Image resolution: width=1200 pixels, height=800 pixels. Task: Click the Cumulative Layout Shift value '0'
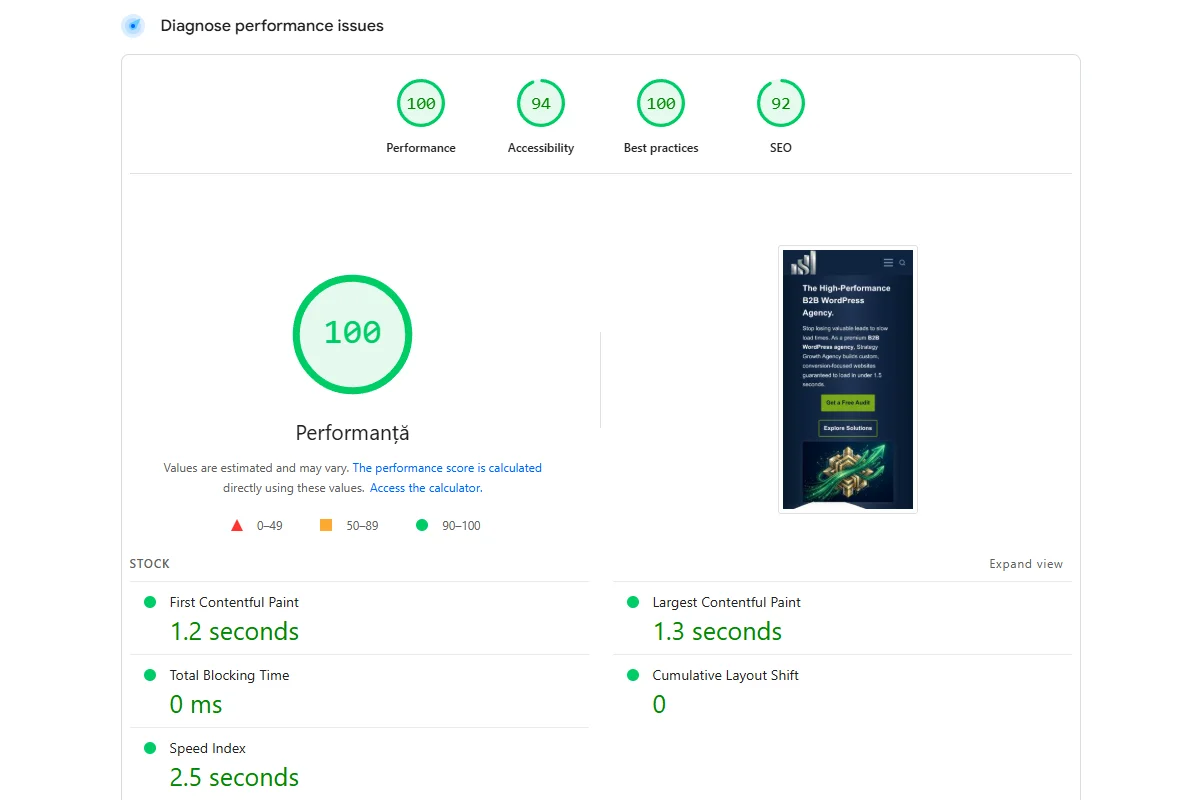tap(659, 705)
